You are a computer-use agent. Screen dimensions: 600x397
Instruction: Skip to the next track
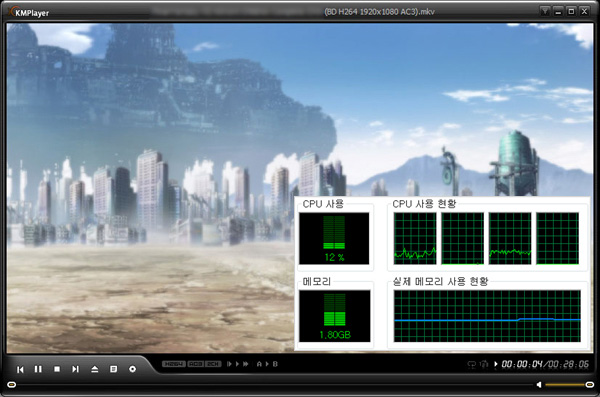75,369
